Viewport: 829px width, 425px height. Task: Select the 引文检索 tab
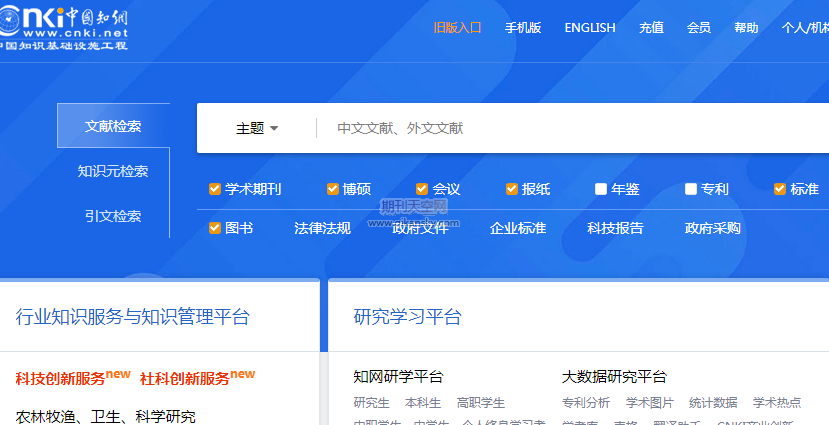click(113, 216)
